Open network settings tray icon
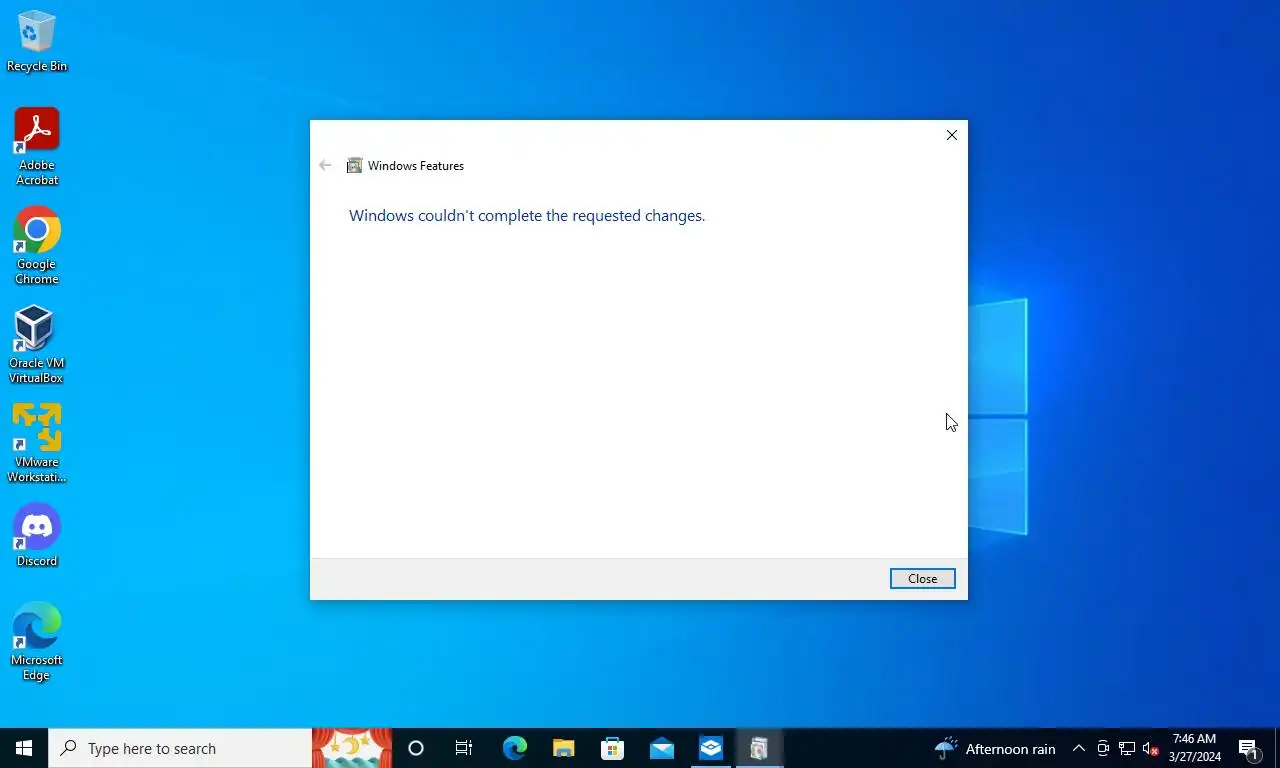The width and height of the screenshot is (1280, 768). (x=1127, y=748)
